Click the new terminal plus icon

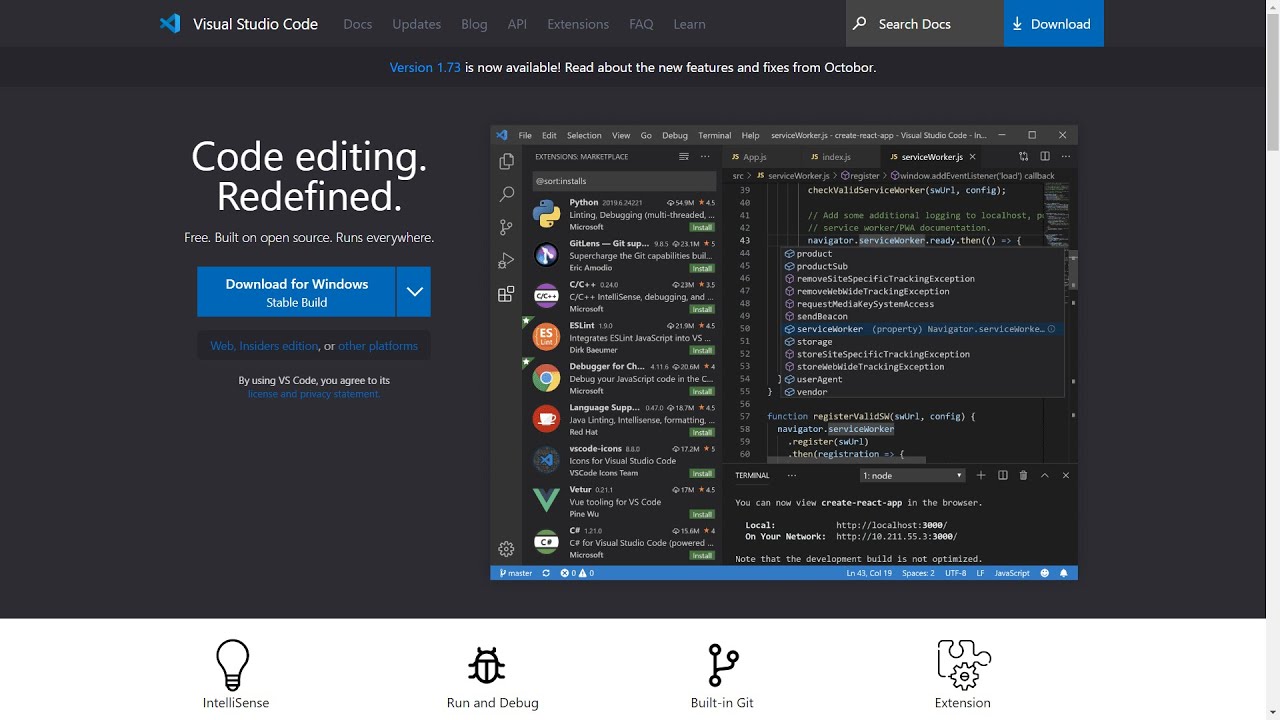[981, 476]
